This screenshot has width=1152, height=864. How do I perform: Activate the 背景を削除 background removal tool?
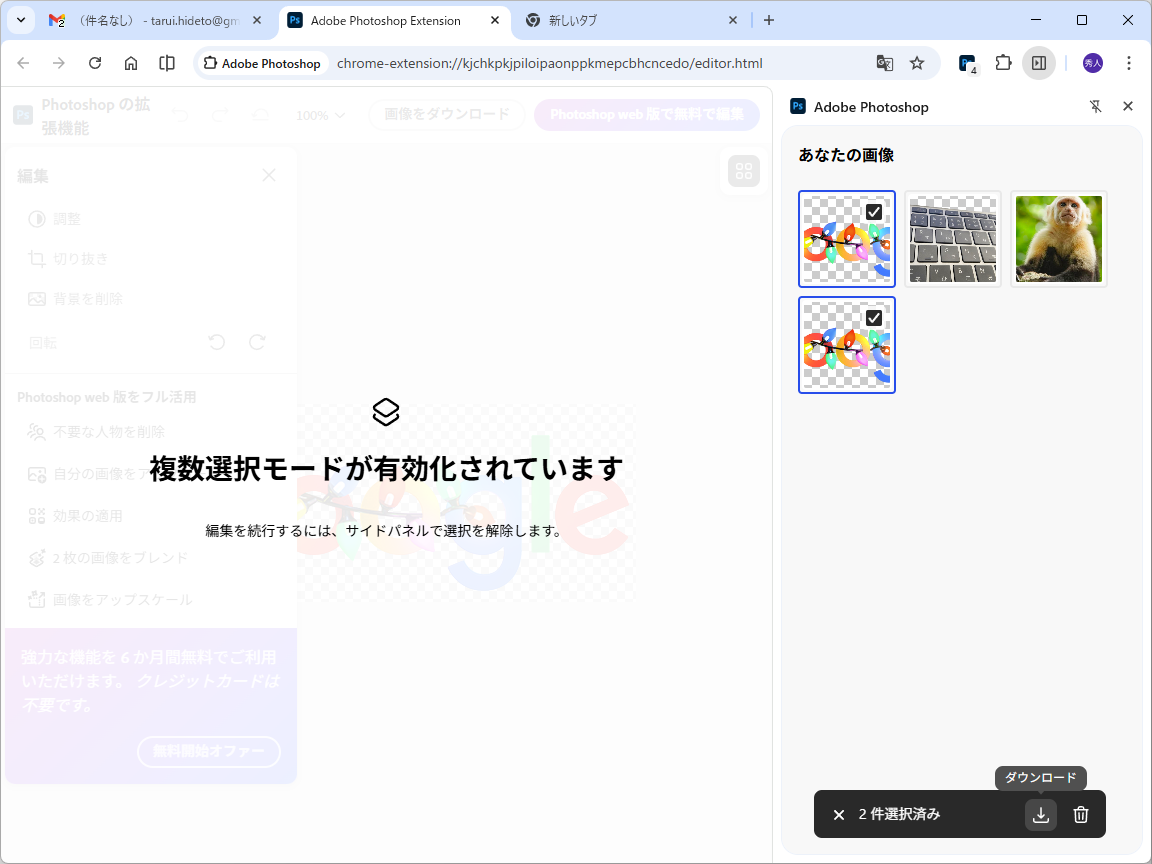[86, 298]
